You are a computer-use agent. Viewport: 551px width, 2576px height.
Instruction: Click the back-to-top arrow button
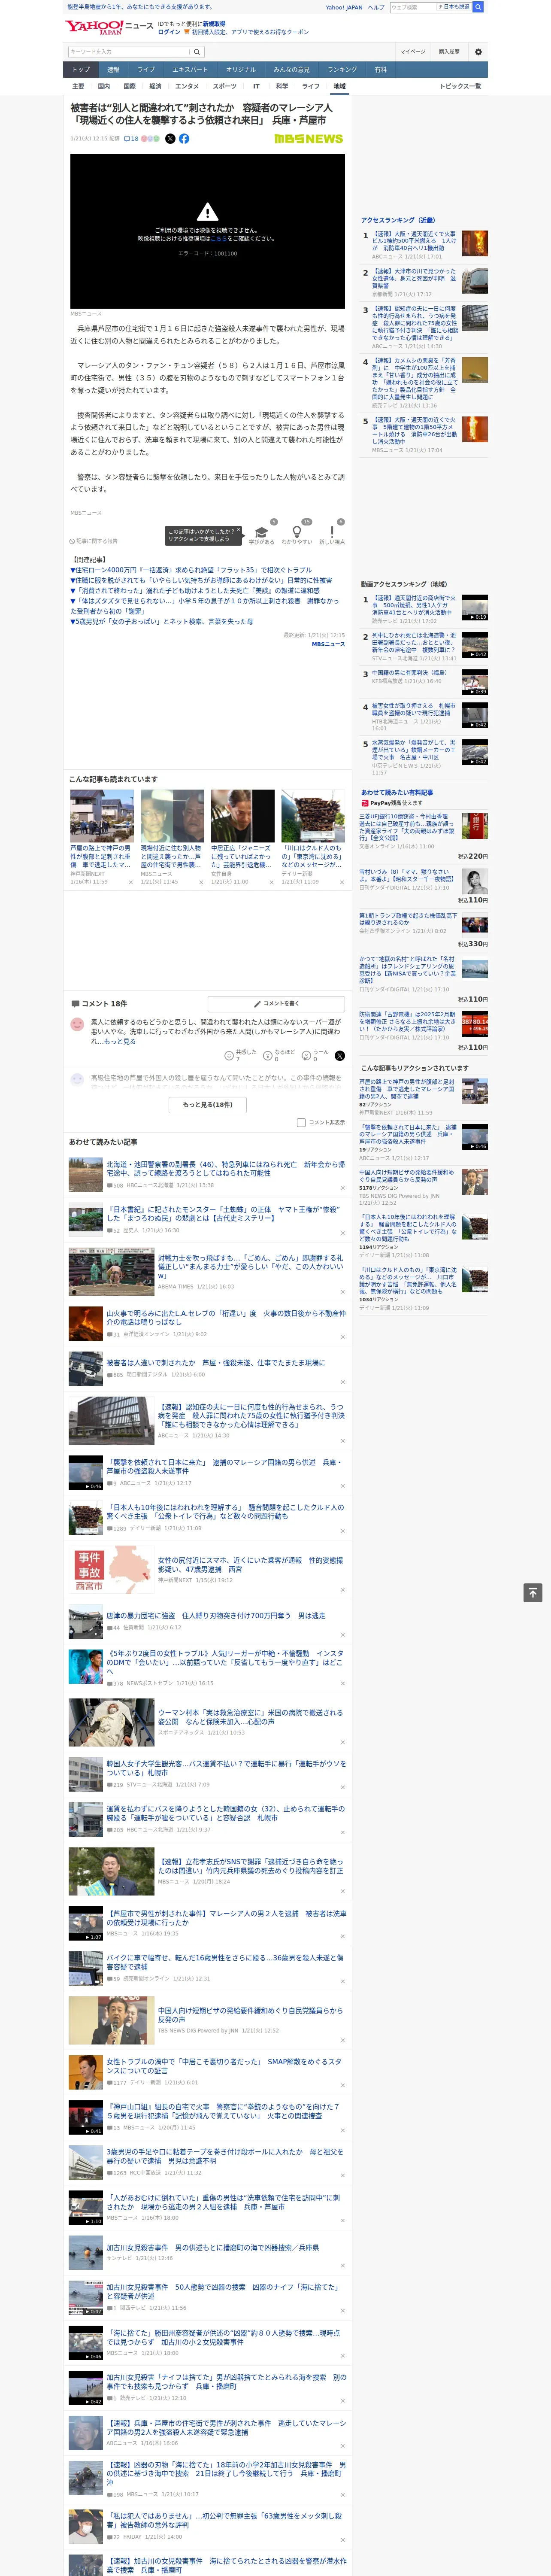pyautogui.click(x=533, y=1593)
